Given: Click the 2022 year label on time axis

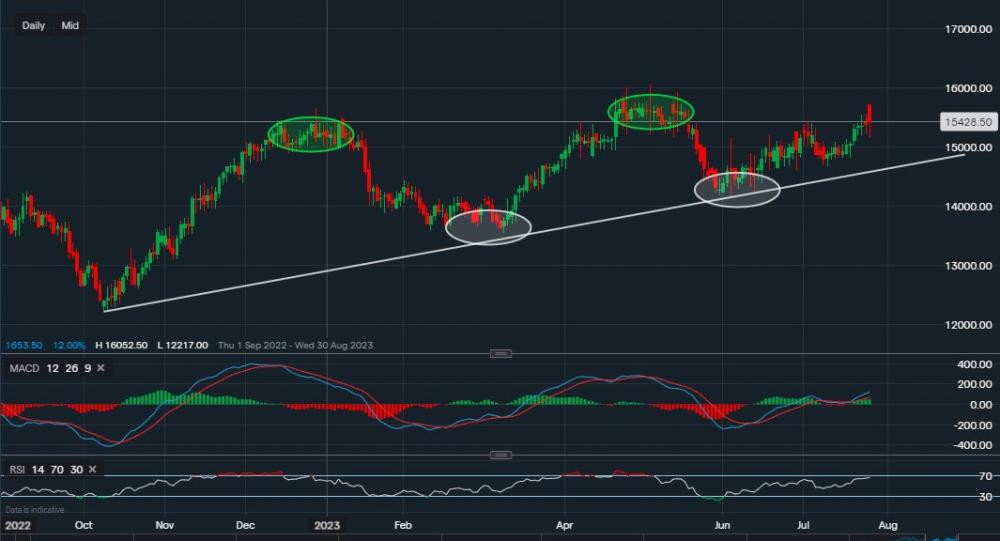Looking at the screenshot, I should pos(17,523).
